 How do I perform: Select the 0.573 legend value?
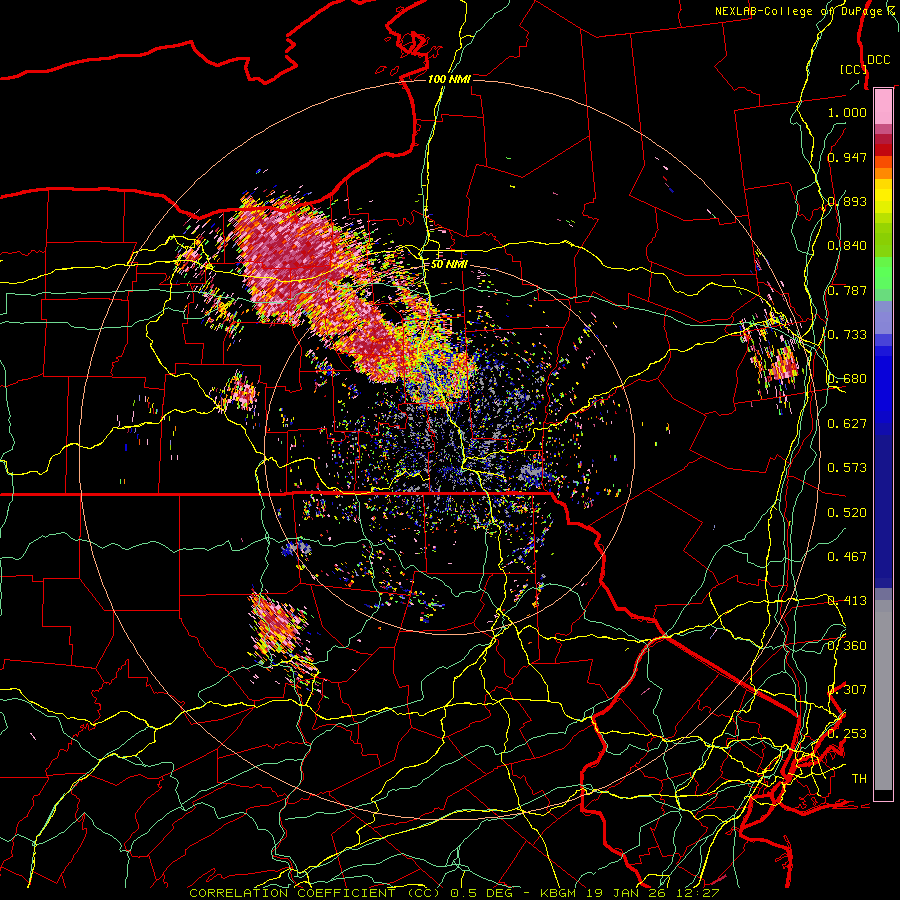pos(847,468)
